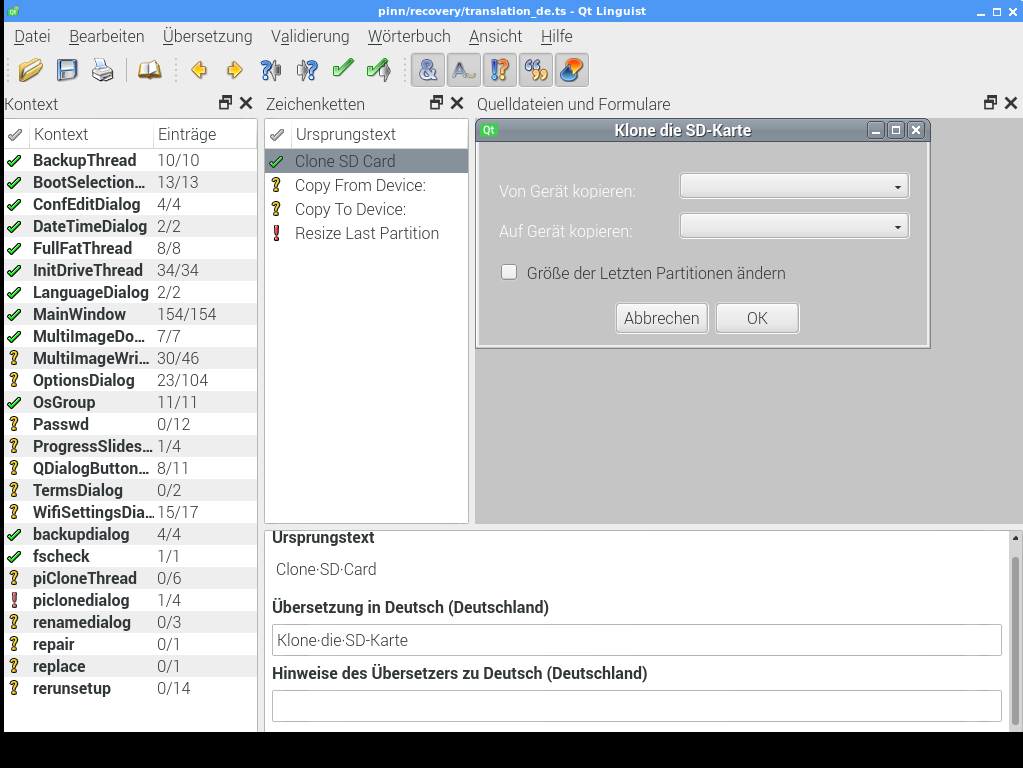The image size is (1023, 768).
Task: Maximize the Klone die SD-Karte preview
Action: tap(896, 131)
